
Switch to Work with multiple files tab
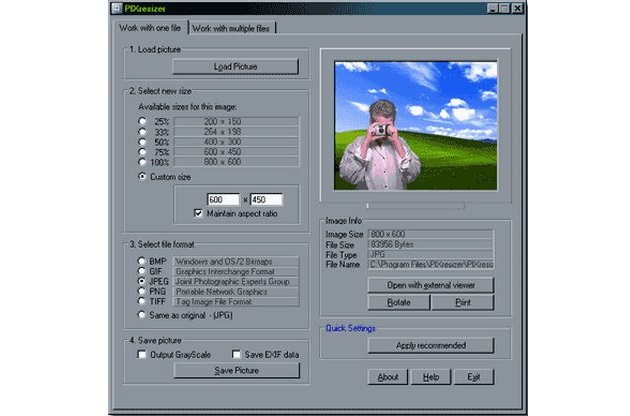[231, 29]
